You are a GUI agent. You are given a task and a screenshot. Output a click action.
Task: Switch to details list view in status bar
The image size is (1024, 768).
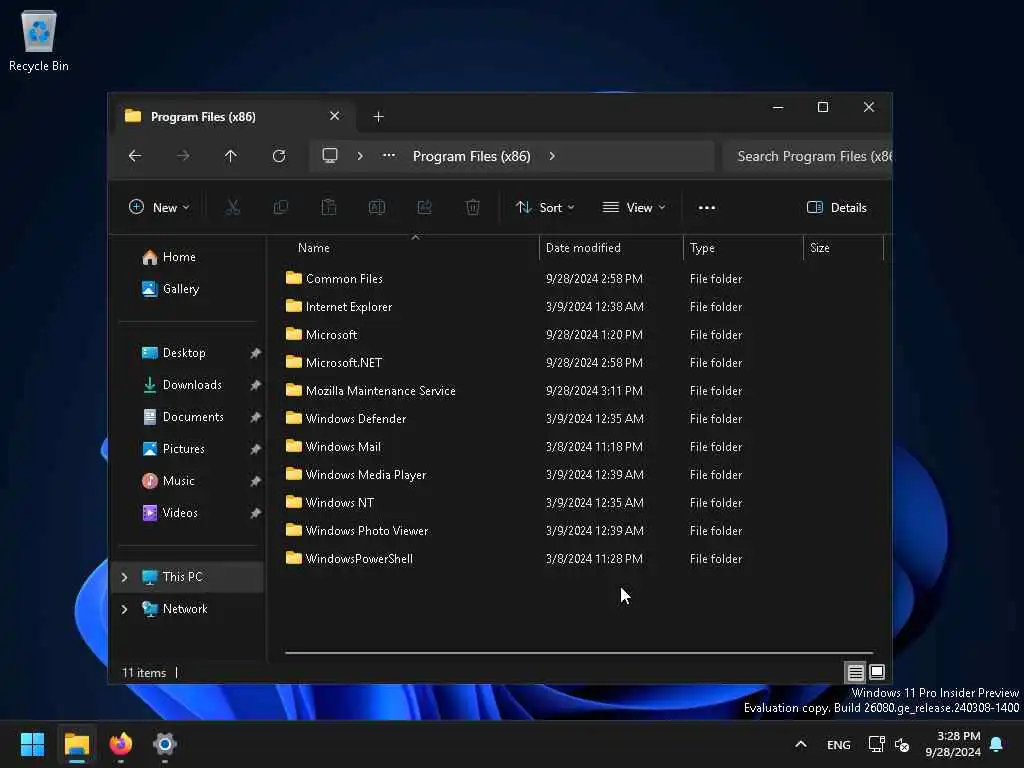pyautogui.click(x=855, y=672)
